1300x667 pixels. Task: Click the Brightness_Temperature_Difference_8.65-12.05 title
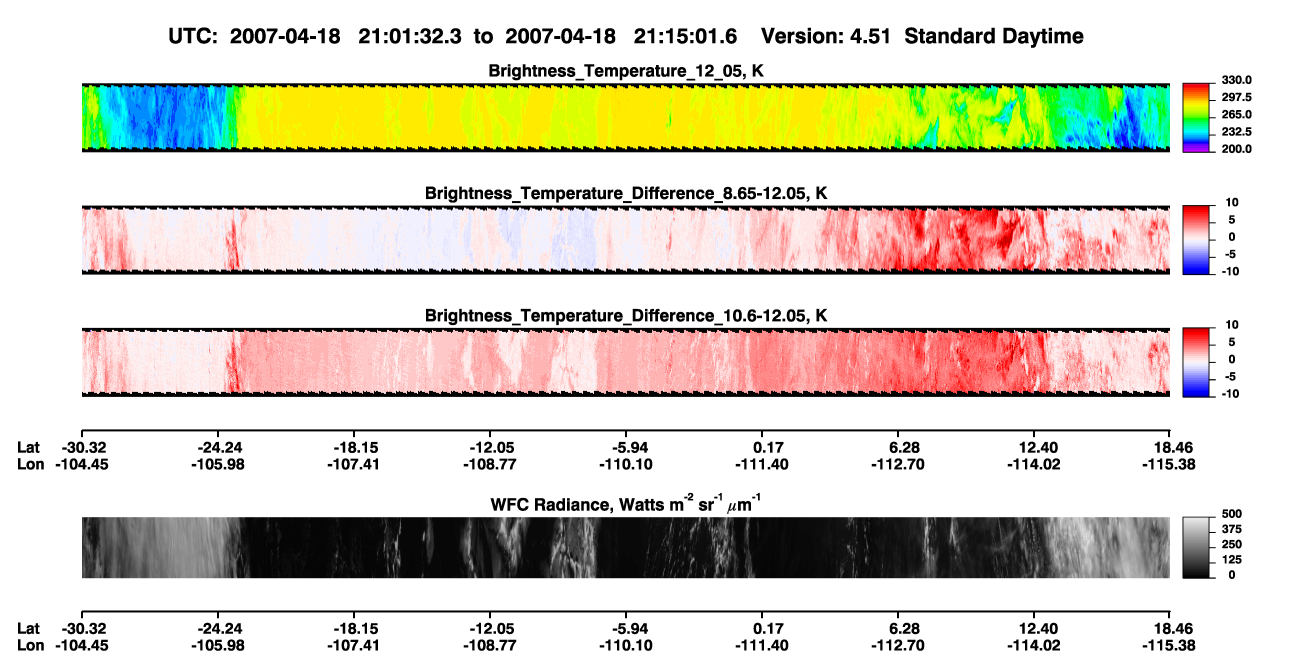click(626, 193)
